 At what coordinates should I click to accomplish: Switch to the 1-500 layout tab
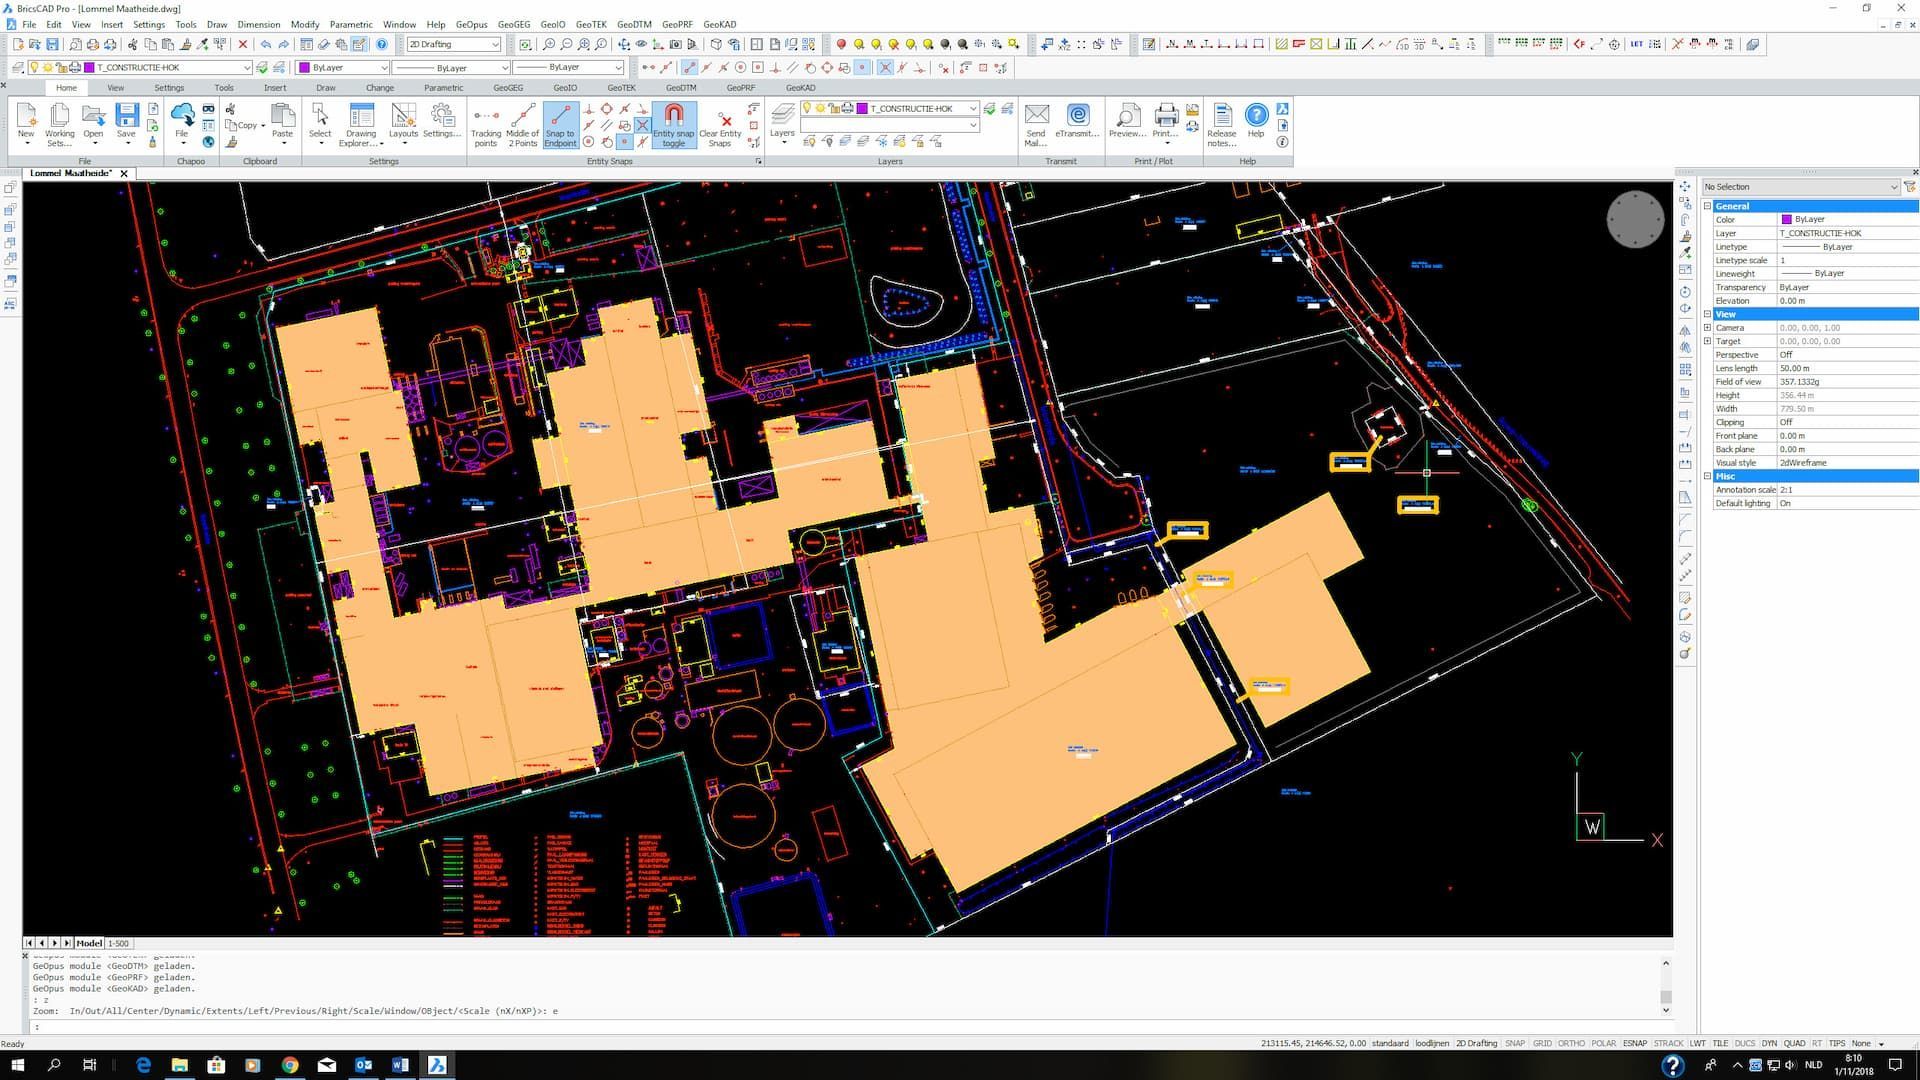pos(118,943)
